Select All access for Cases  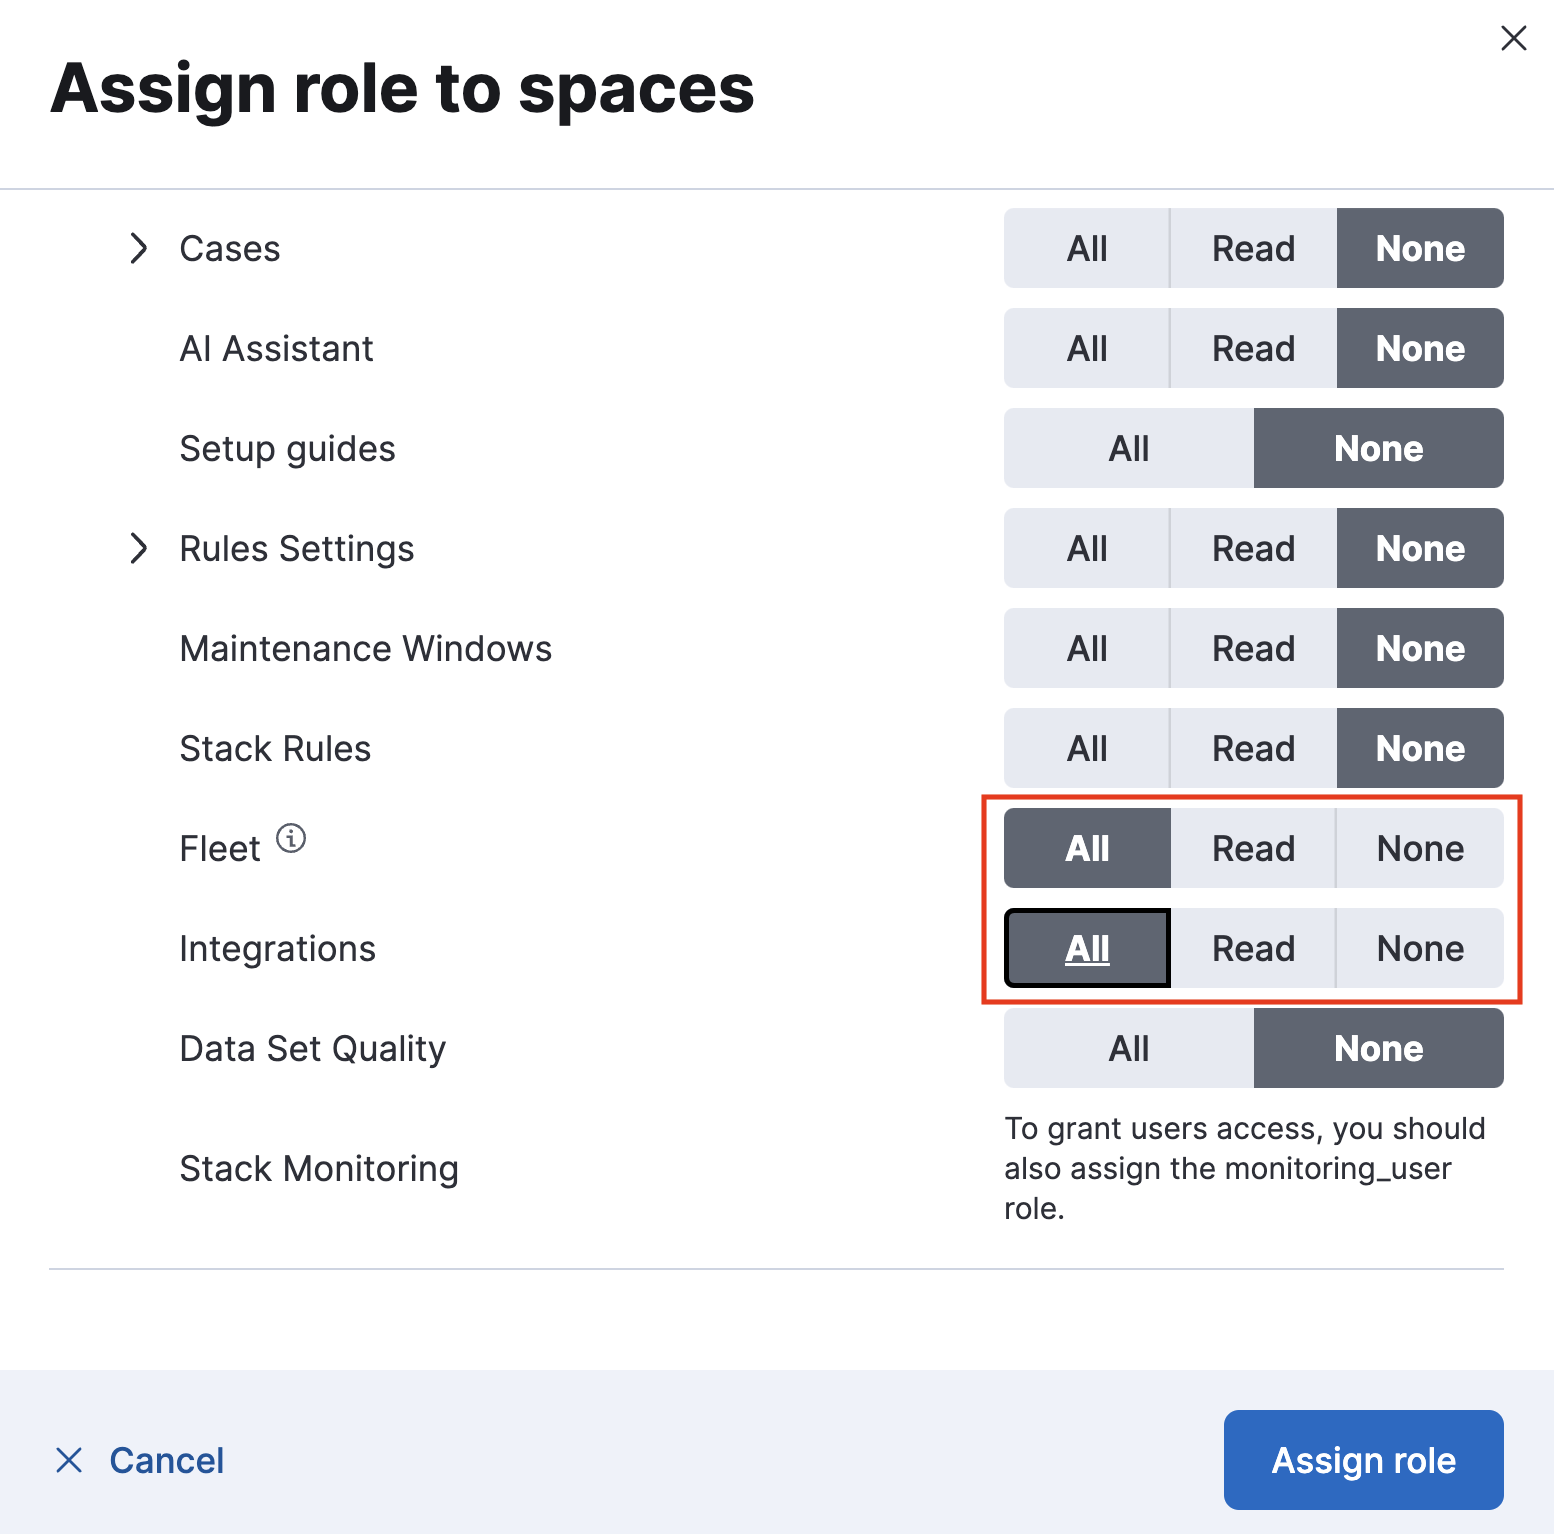[x=1086, y=248]
